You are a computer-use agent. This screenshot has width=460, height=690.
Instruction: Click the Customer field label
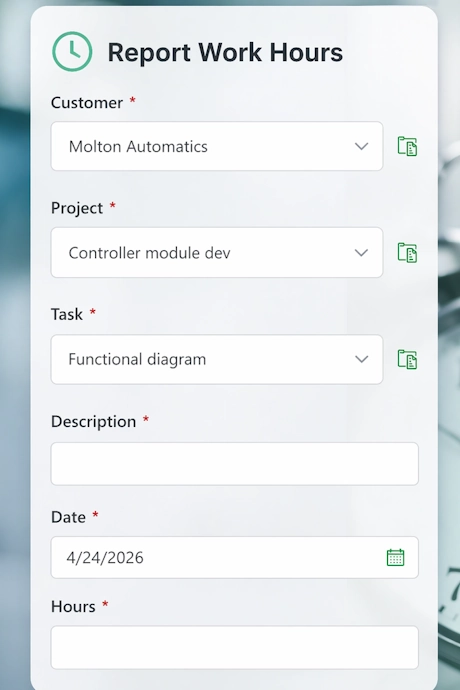(87, 103)
